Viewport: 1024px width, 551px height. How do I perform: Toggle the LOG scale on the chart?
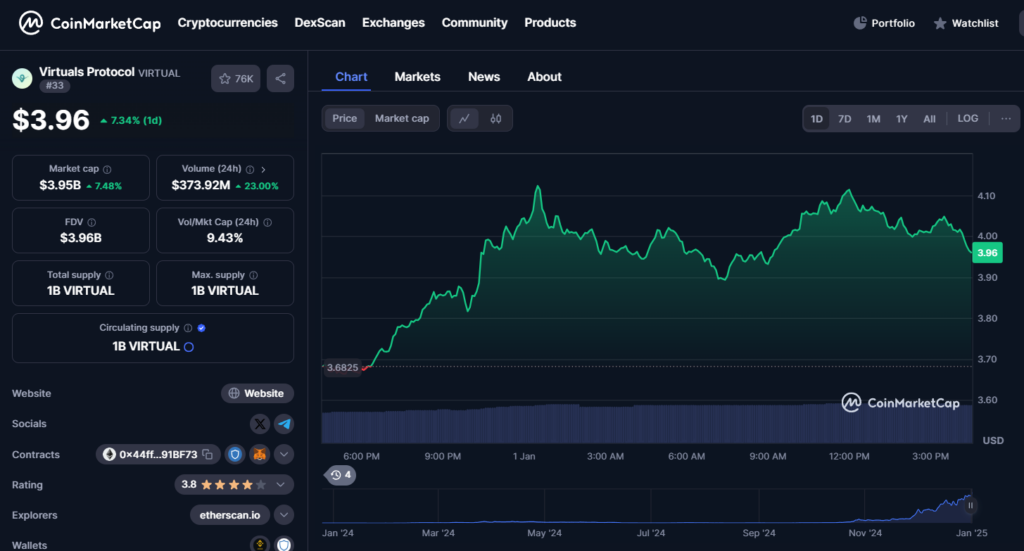point(967,119)
